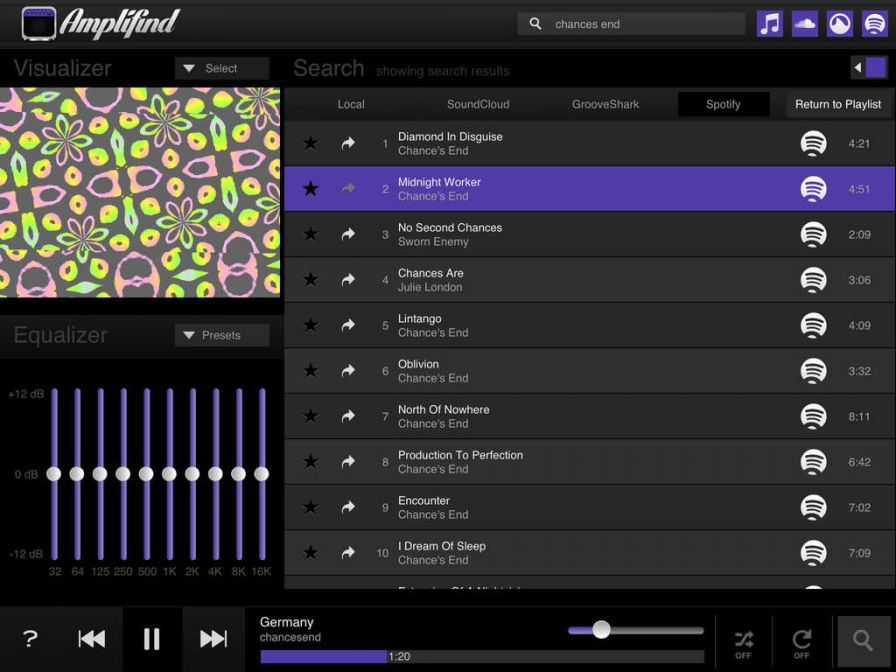Pause the current song

tap(152, 639)
